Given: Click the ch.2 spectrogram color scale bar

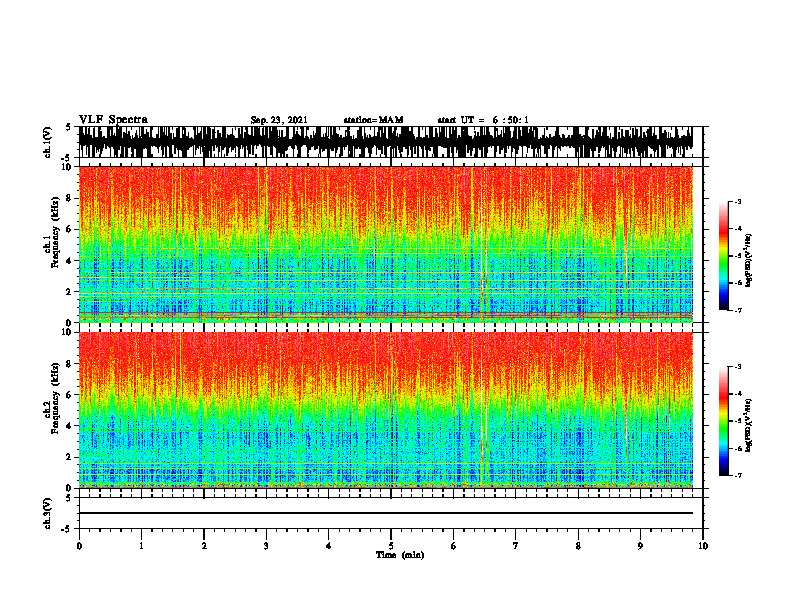Looking at the screenshot, I should 723,421.
